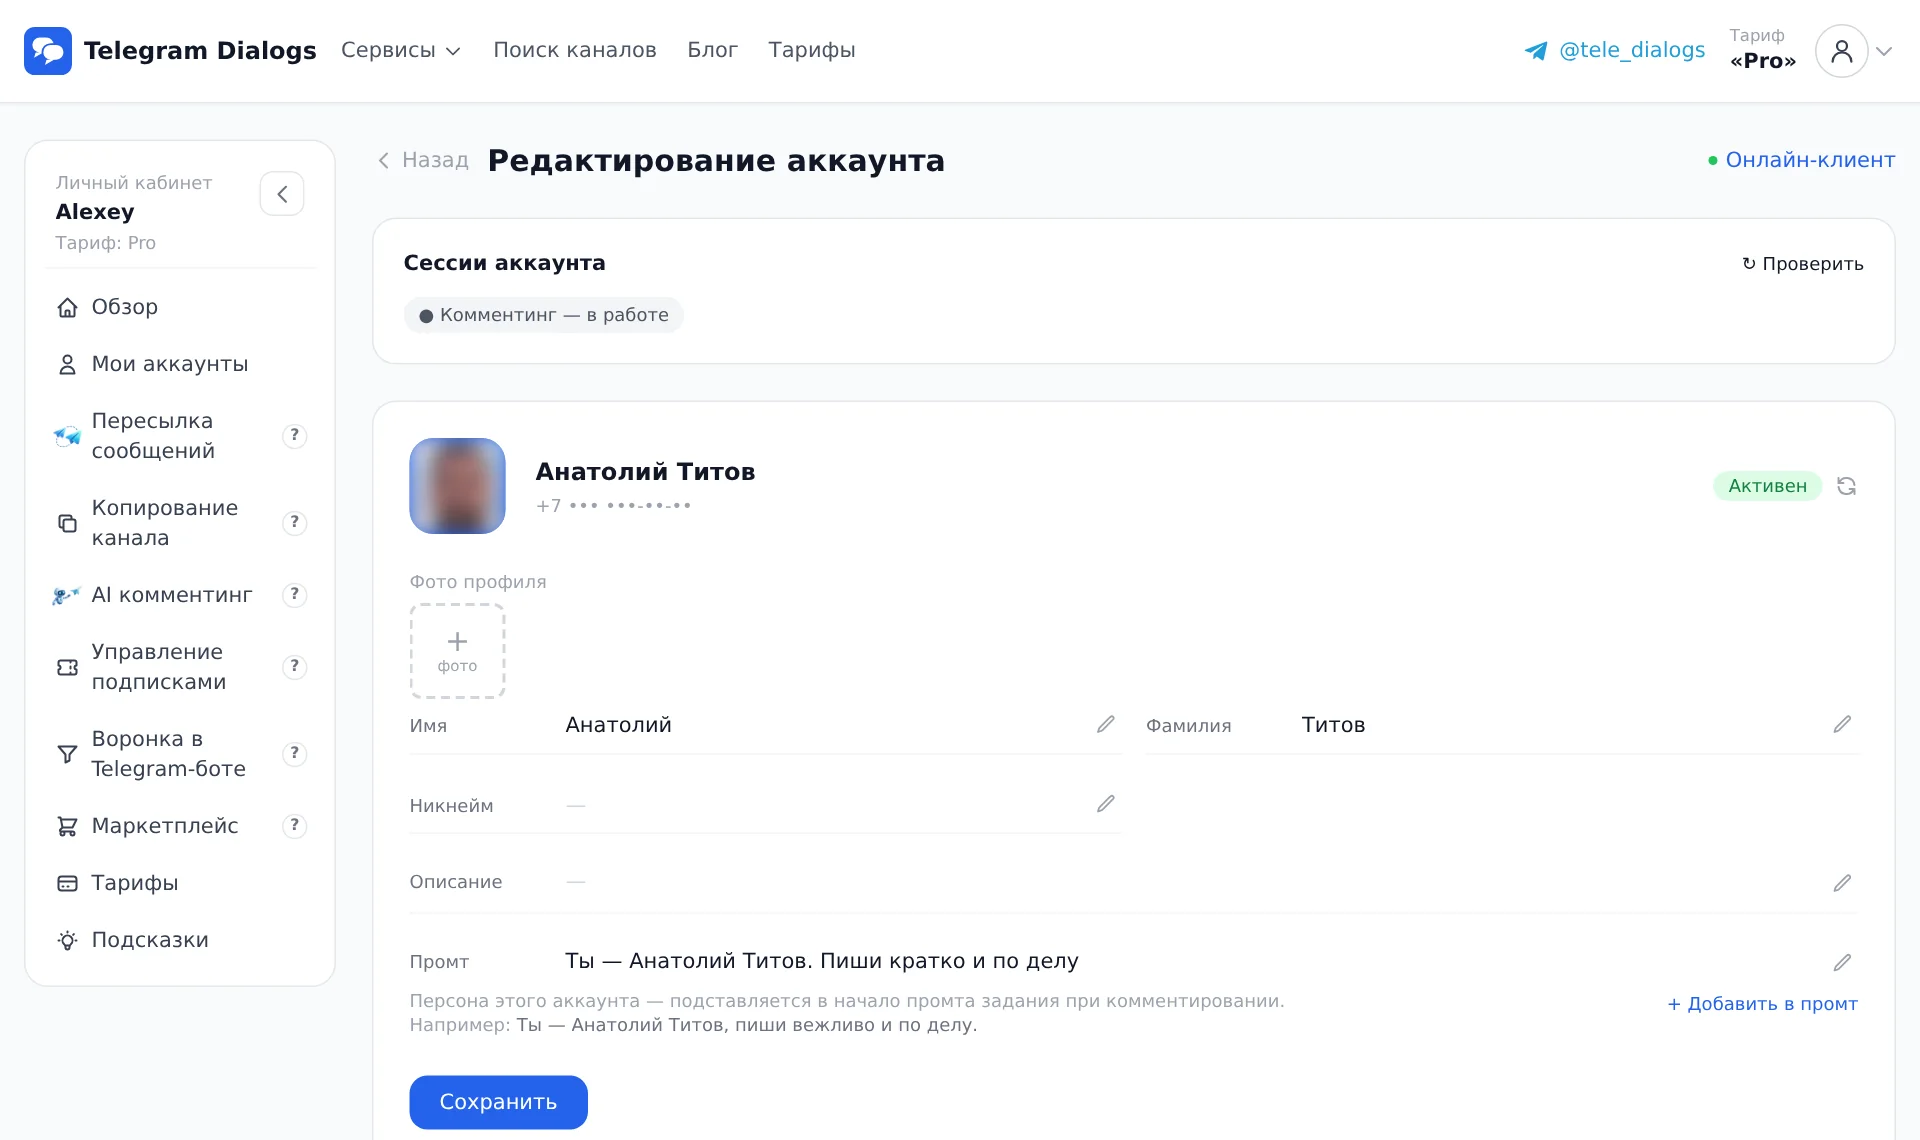Viewport: 1920px width, 1140px height.
Task: Click the masked phone number text
Action: coord(613,506)
